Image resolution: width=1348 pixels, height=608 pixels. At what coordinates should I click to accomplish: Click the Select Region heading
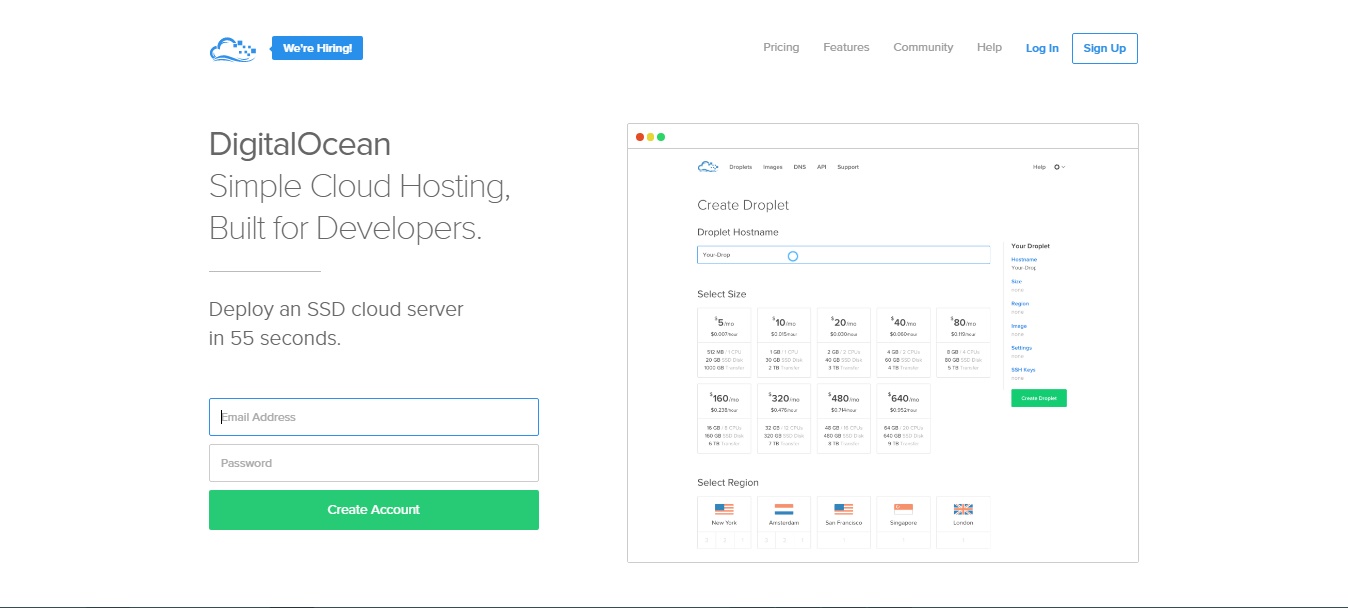pos(728,483)
